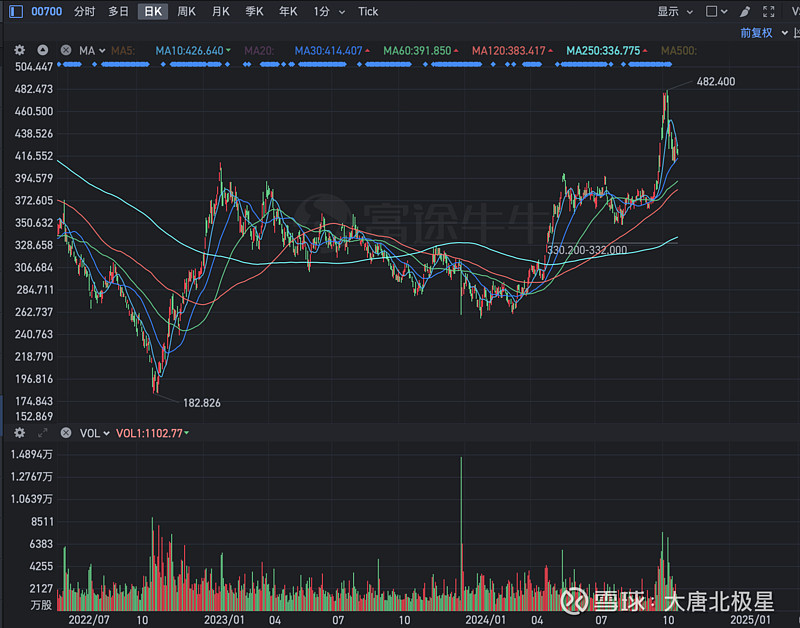The height and width of the screenshot is (628, 800).
Task: Open the 显示 display dropdown
Action: point(675,11)
